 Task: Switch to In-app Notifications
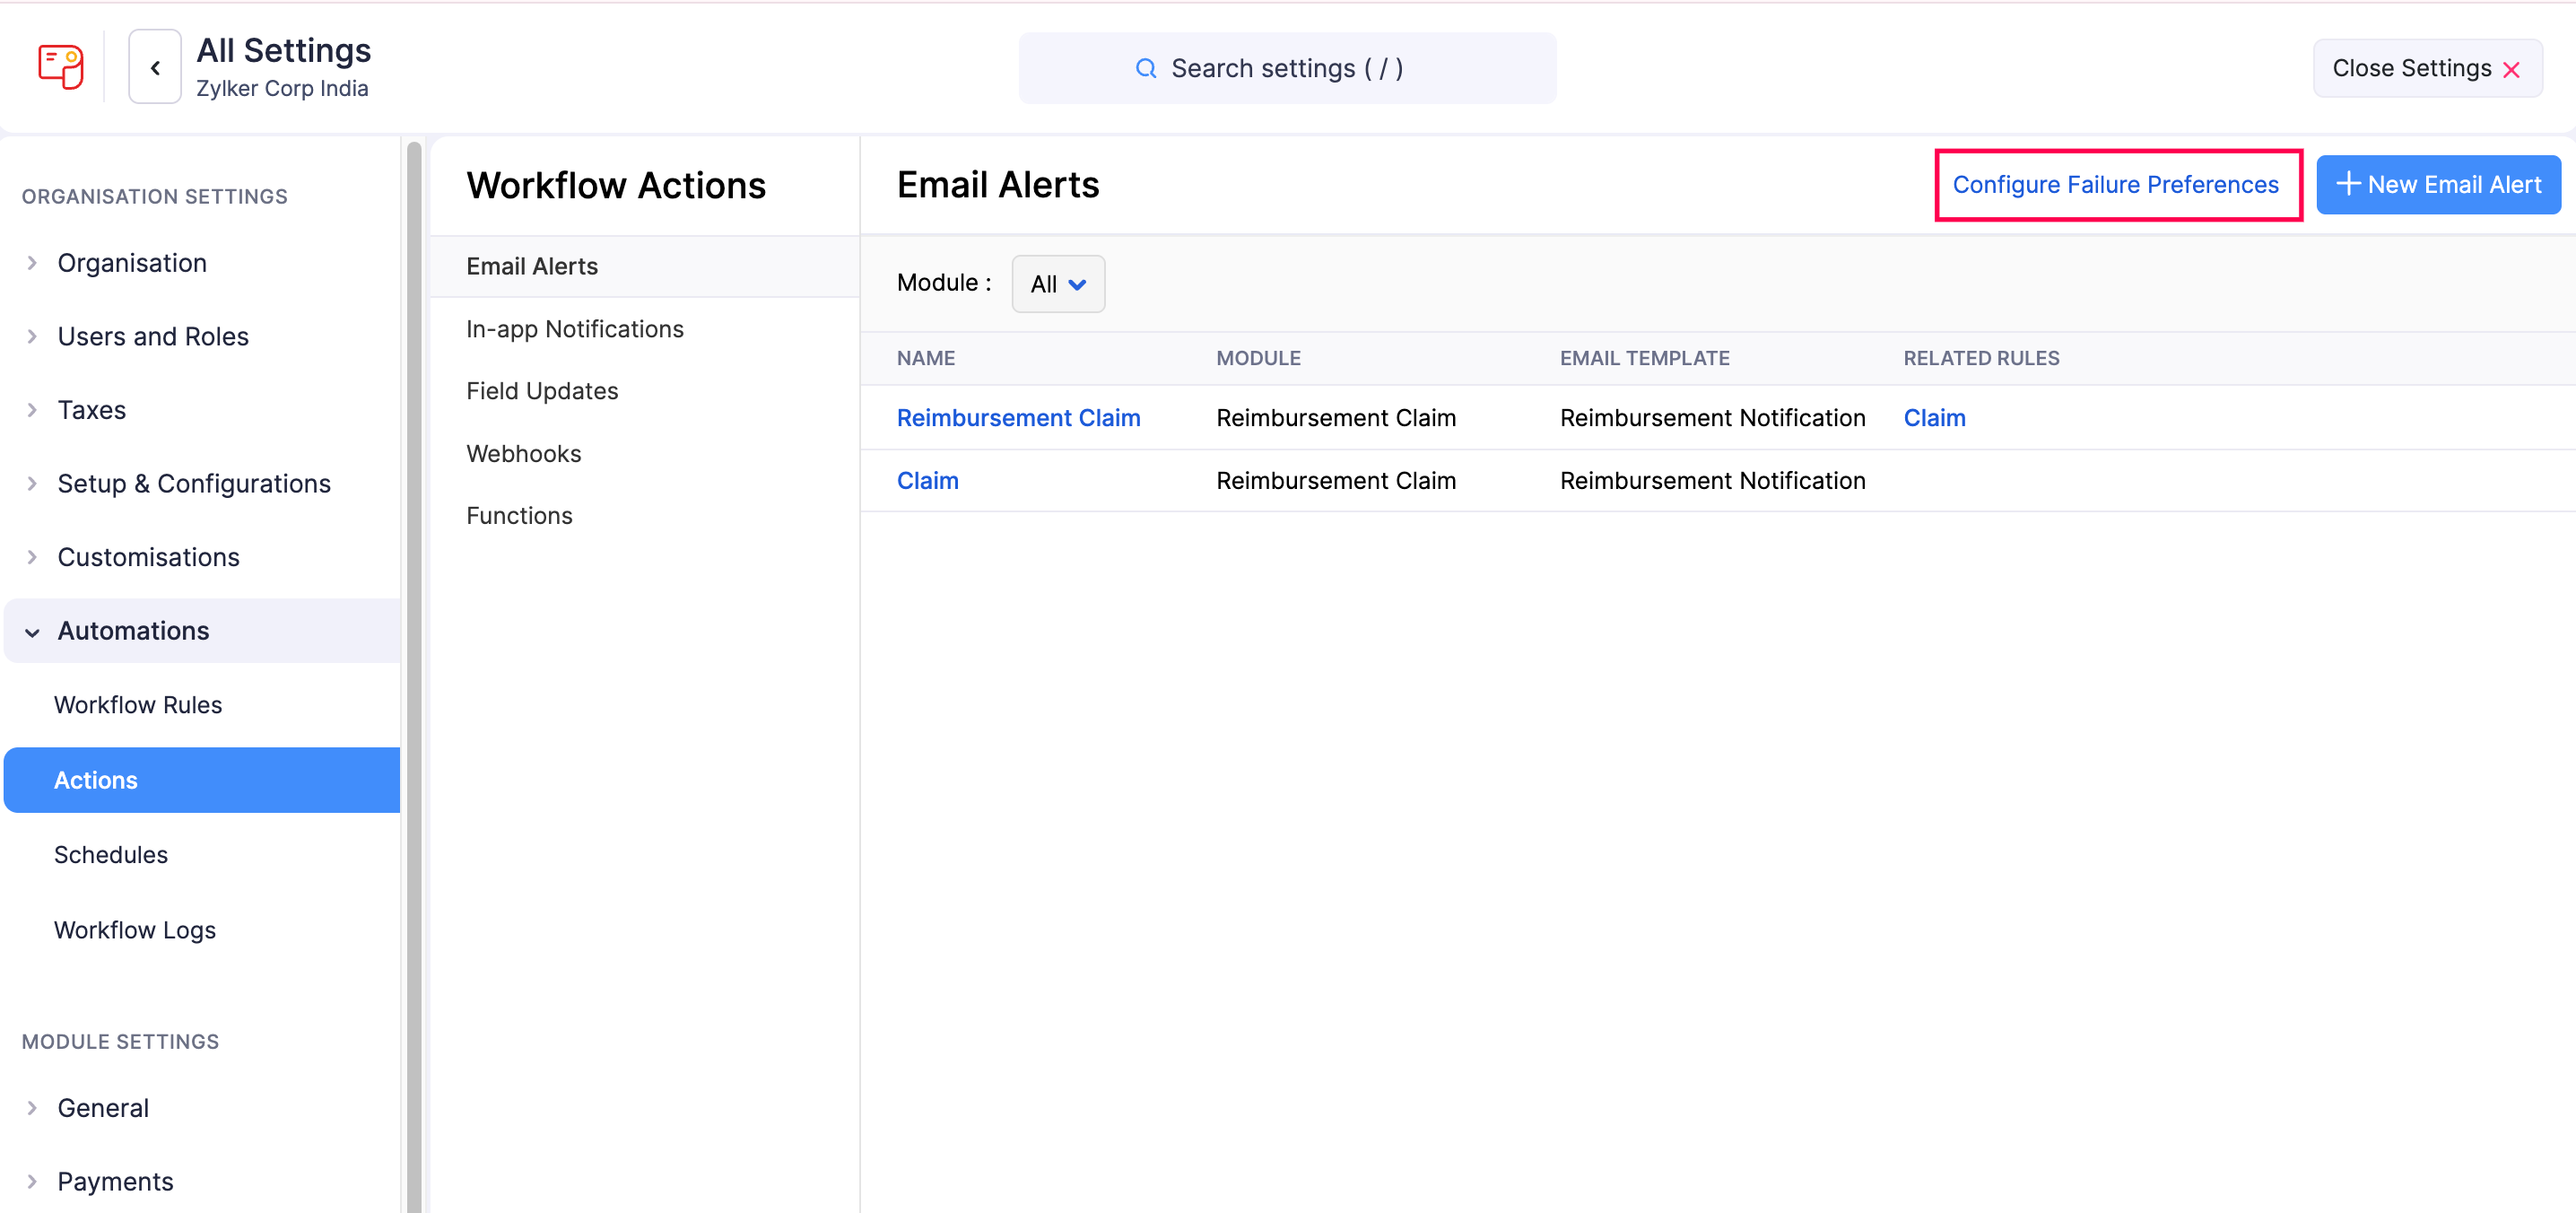575,329
